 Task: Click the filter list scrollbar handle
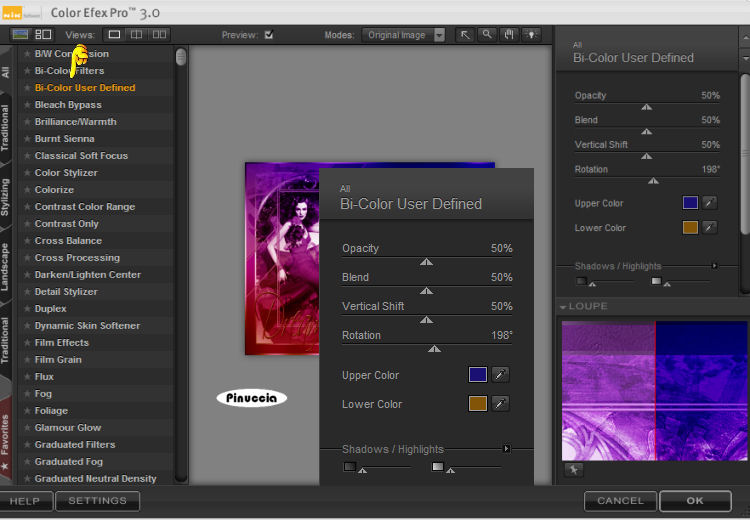click(x=181, y=57)
